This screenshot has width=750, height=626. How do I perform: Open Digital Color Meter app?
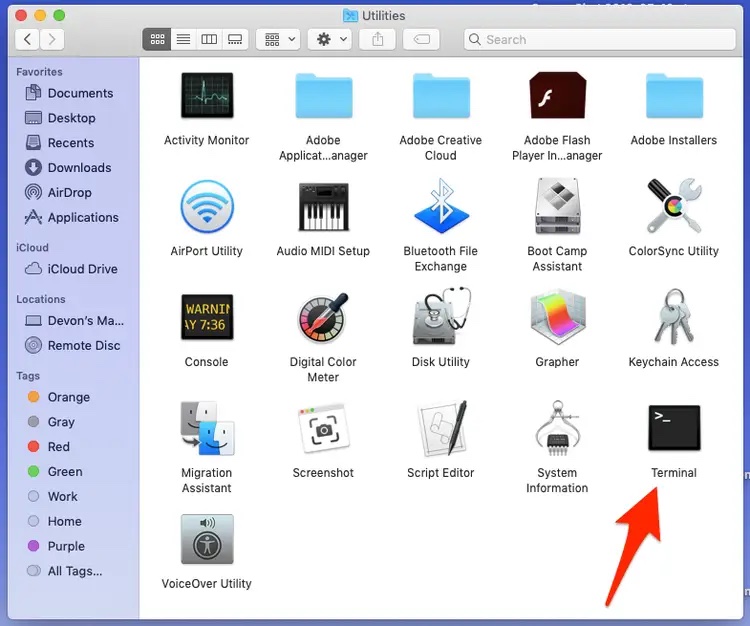[323, 319]
